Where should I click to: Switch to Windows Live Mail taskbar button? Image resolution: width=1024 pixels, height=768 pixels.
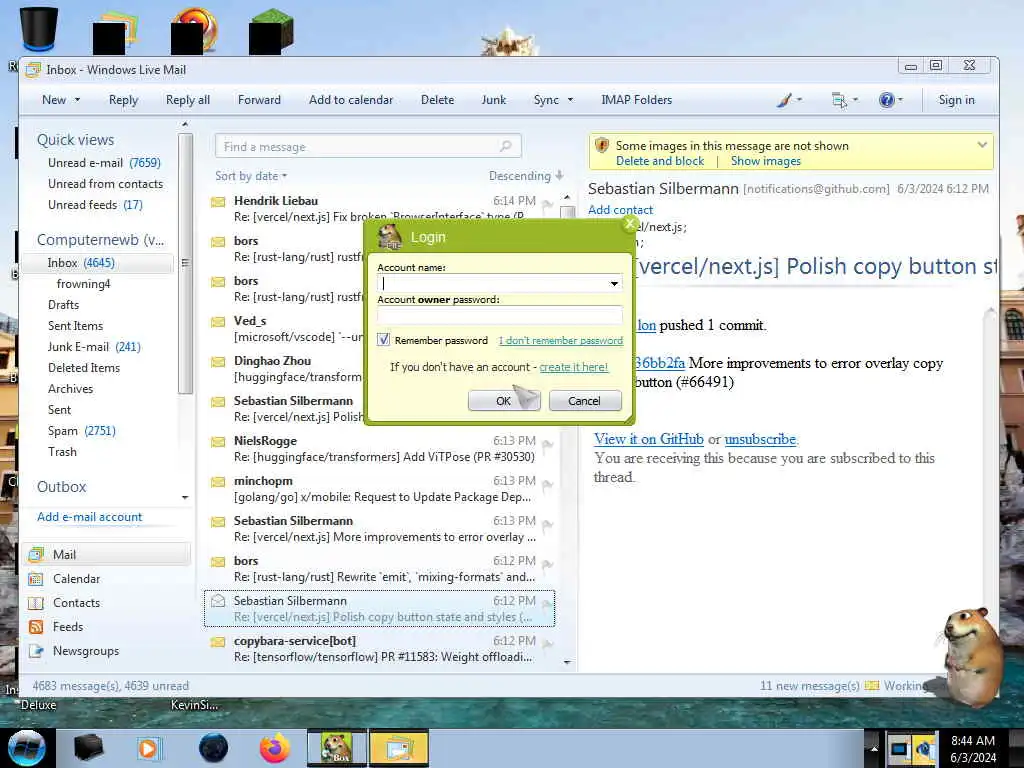tap(398, 748)
